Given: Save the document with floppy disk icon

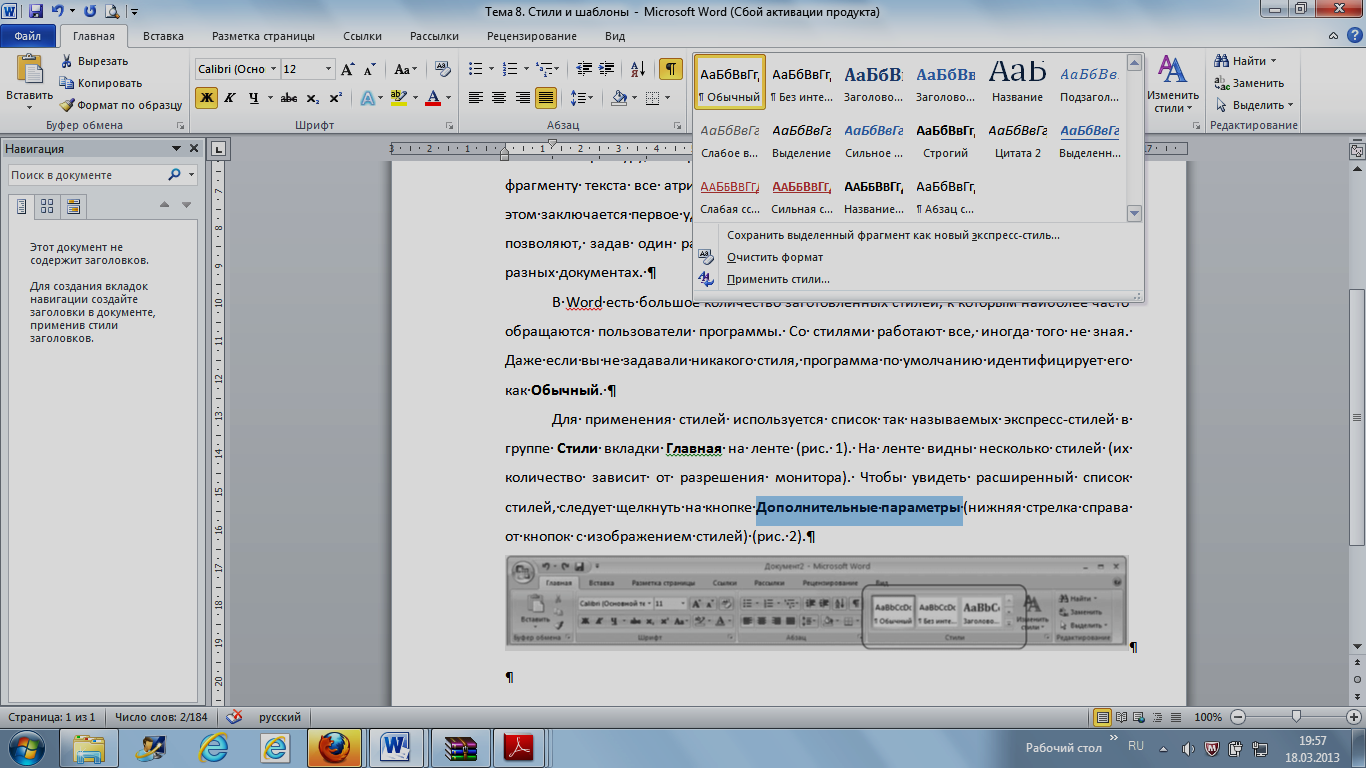Looking at the screenshot, I should tap(36, 12).
